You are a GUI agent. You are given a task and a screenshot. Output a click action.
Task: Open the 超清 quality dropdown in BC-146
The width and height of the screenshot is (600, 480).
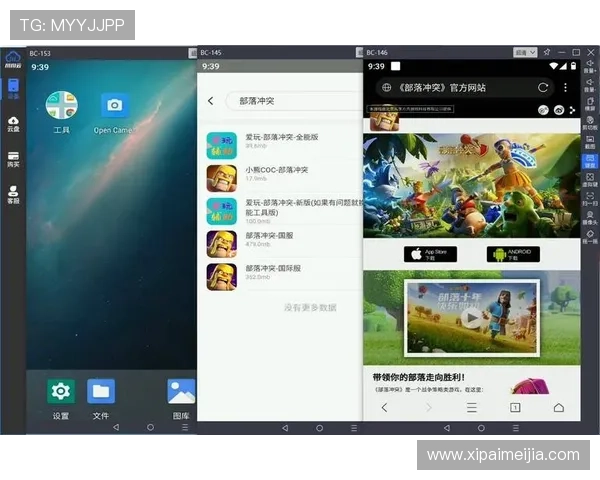coord(525,52)
